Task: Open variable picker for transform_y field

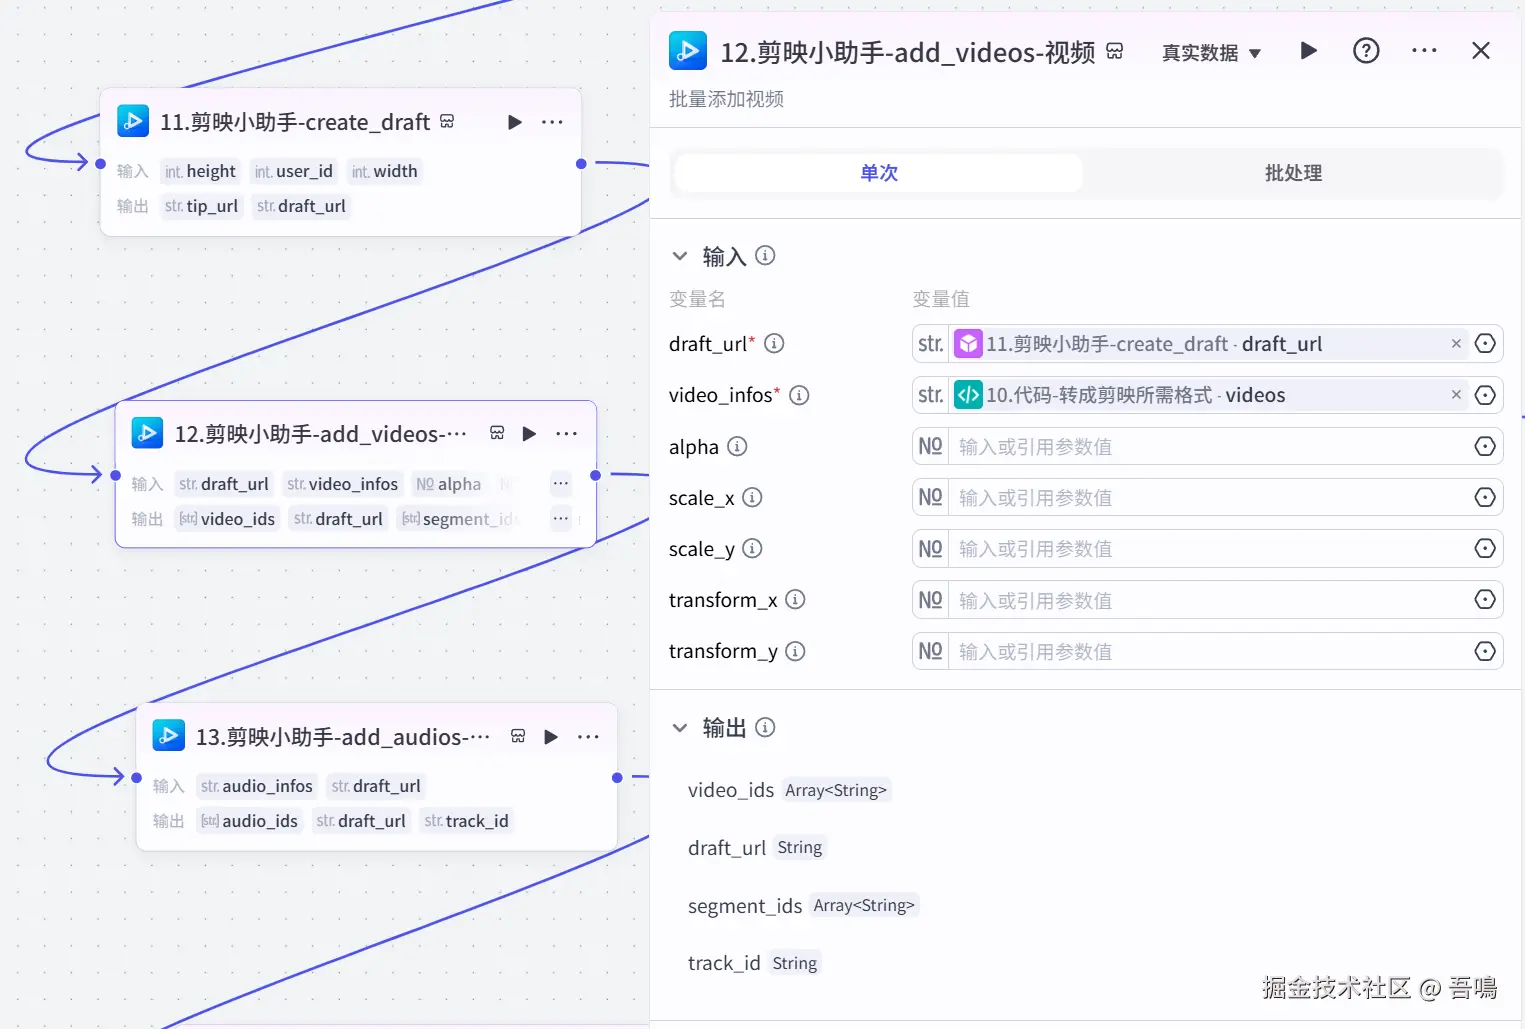Action: 1485,651
